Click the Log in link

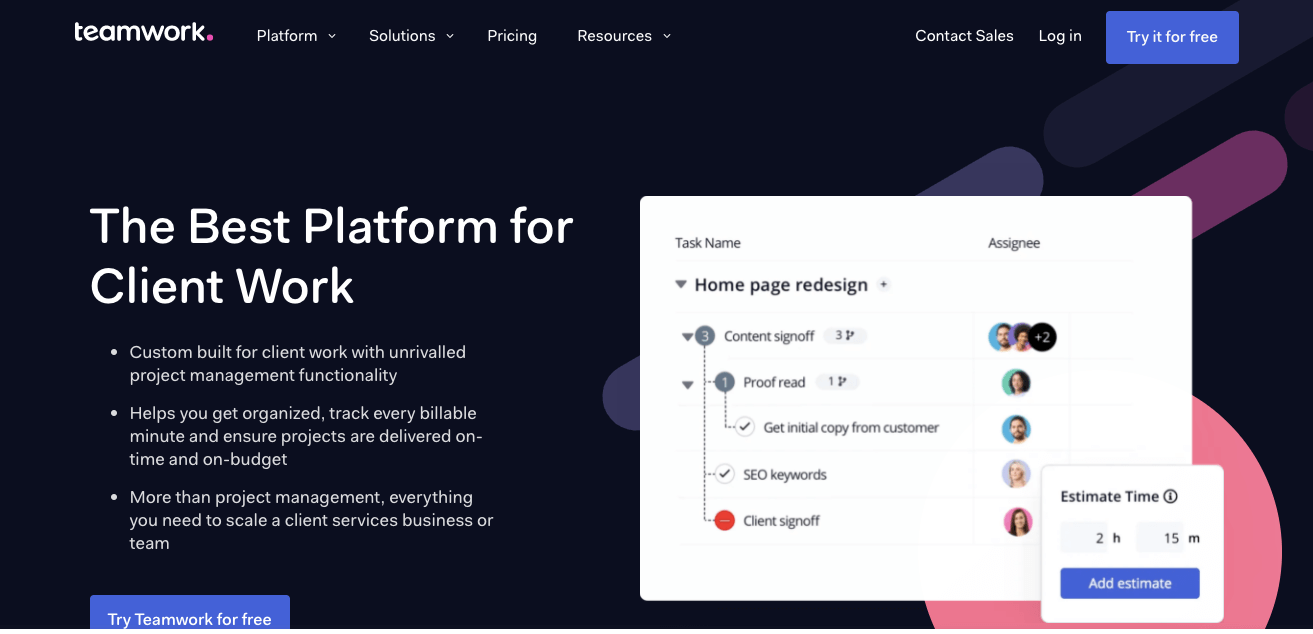[1060, 36]
